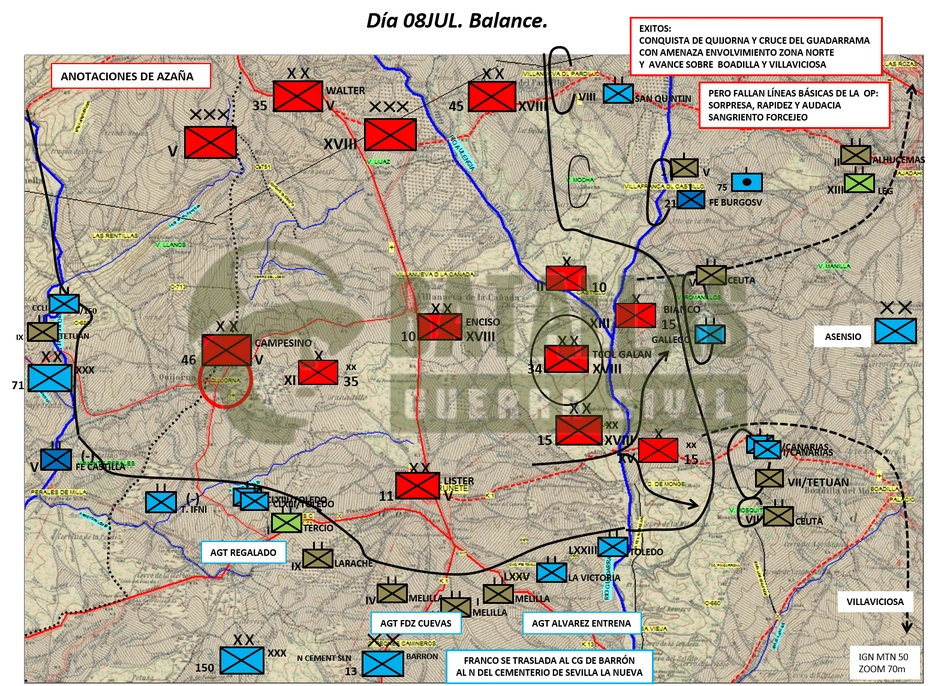The height and width of the screenshot is (686, 935).
Task: Click the "CAMPESINO" unit name text
Action: tap(283, 343)
